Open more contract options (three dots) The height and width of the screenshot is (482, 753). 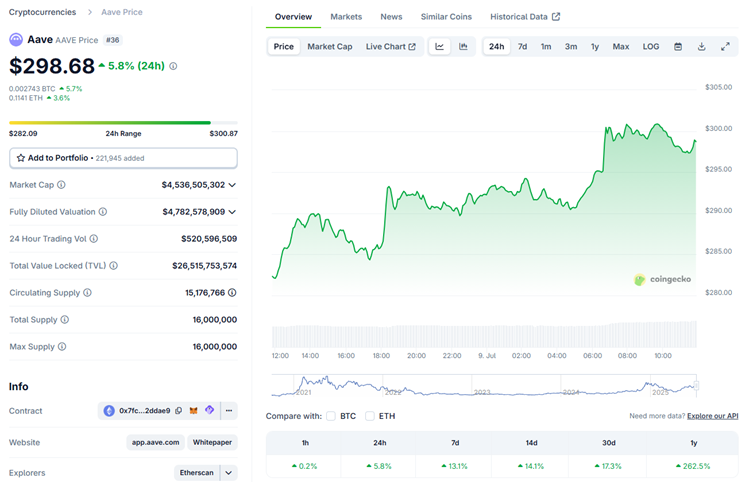tap(229, 410)
